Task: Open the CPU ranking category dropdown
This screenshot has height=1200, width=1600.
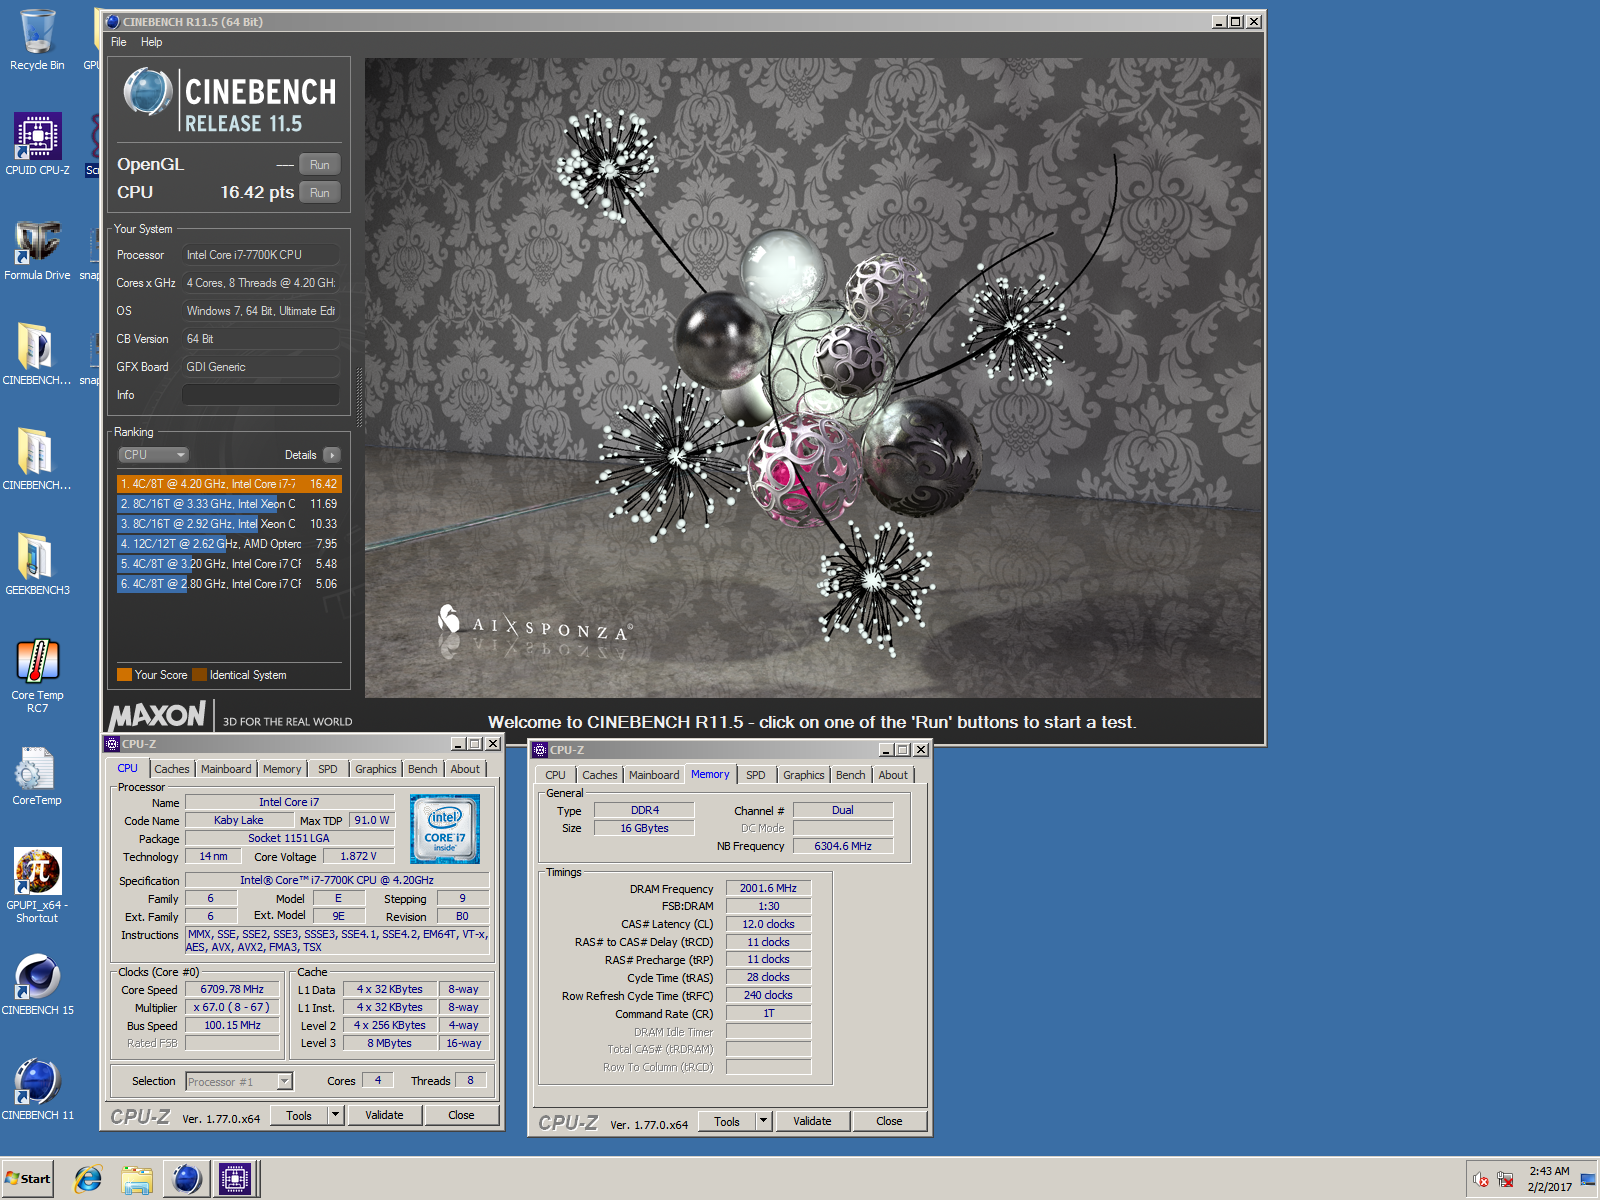Action: (153, 455)
